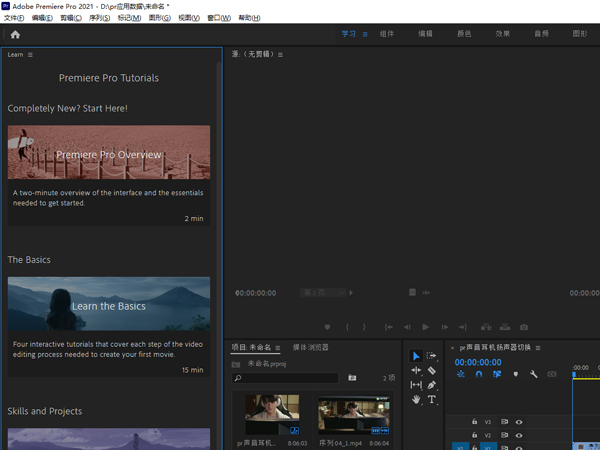Select the Razor tool
Image resolution: width=600 pixels, height=450 pixels.
pyautogui.click(x=431, y=370)
